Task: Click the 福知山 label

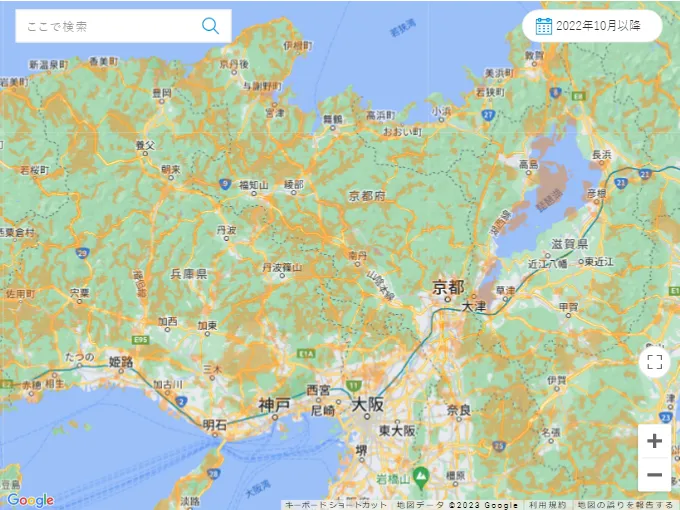Action: point(254,185)
